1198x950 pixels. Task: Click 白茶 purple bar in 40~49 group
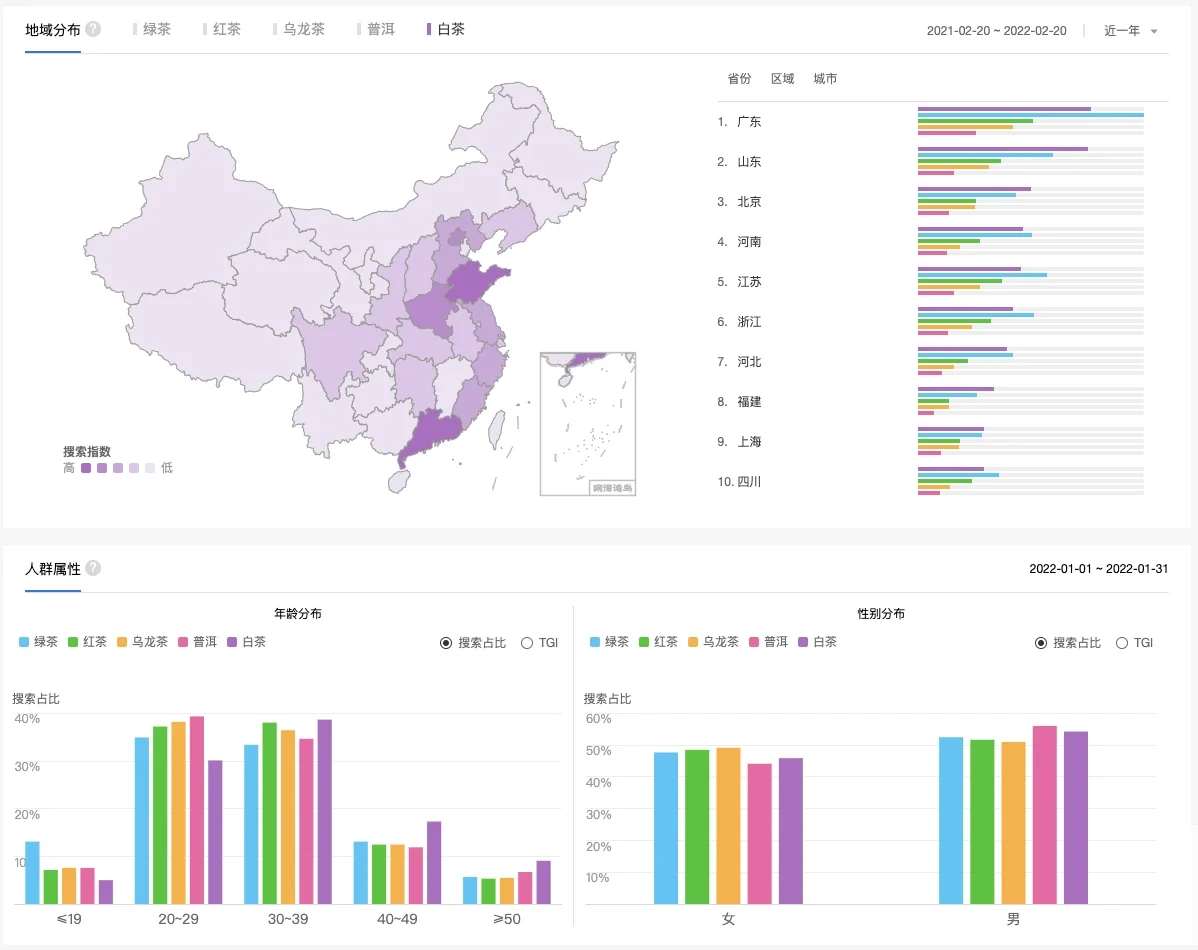(434, 862)
